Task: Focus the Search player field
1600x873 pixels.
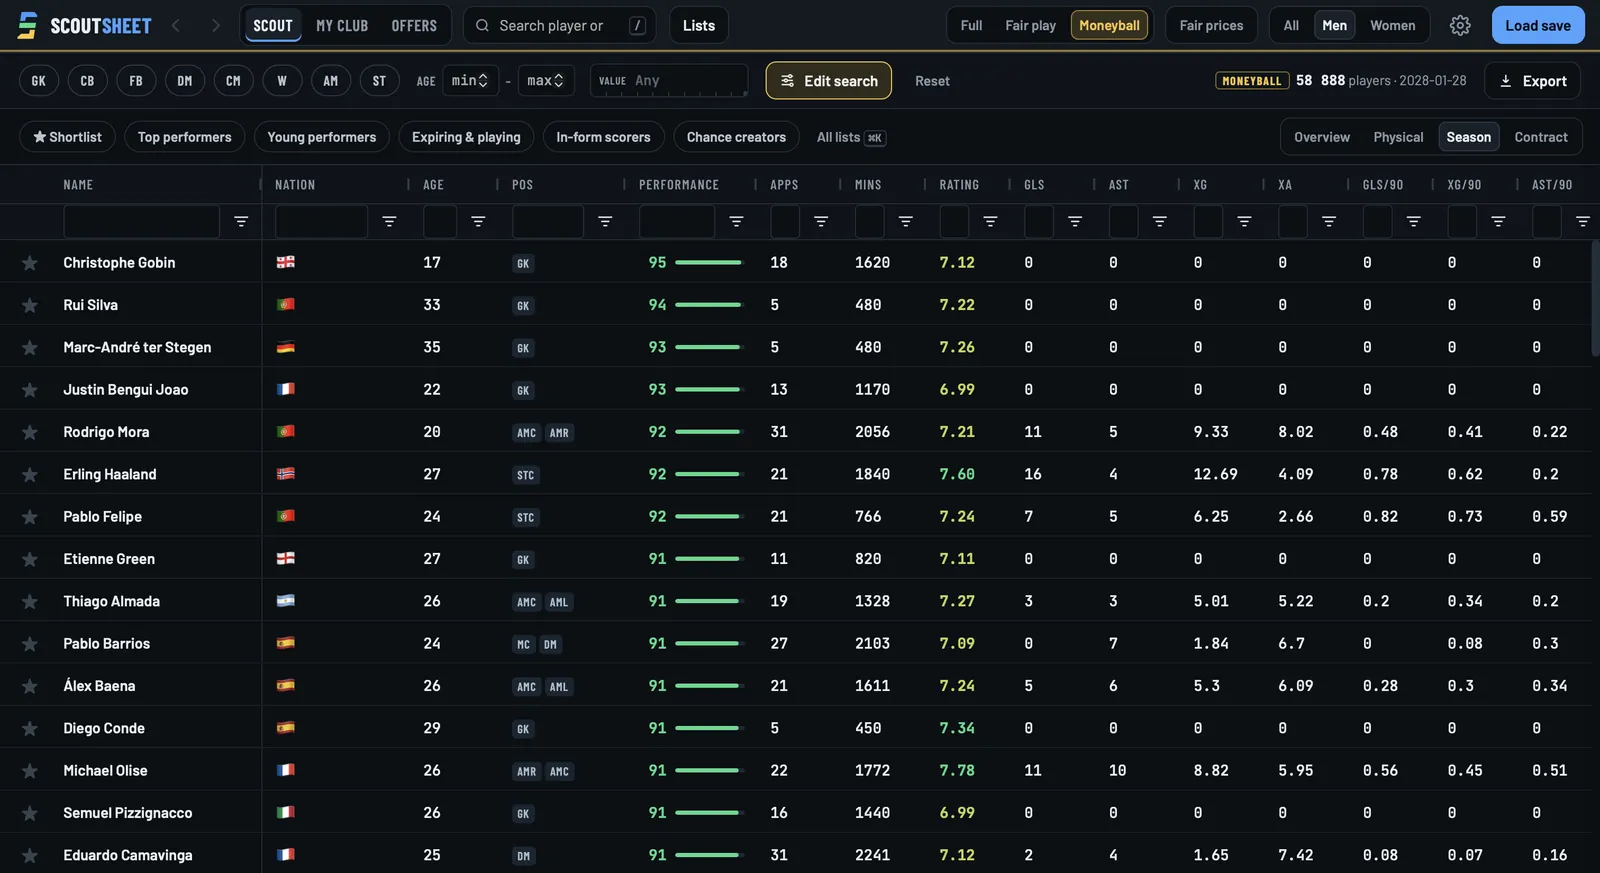Action: click(559, 25)
